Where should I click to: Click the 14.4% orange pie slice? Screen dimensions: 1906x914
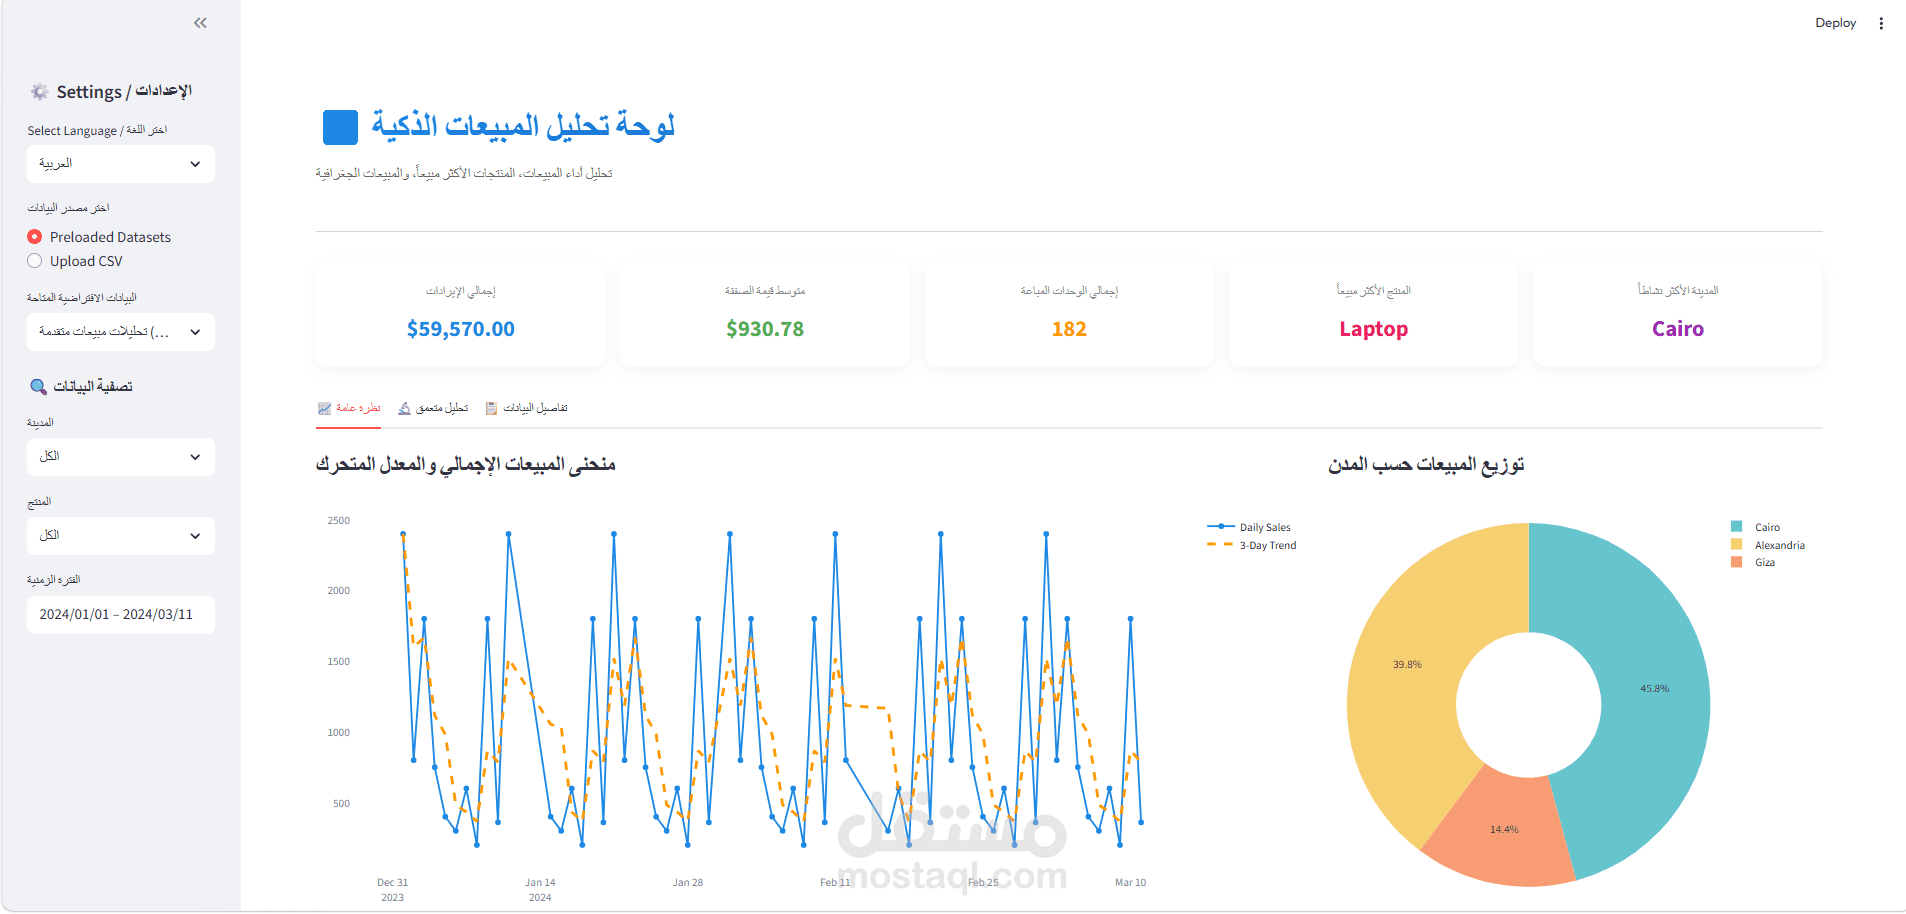[x=1504, y=829]
